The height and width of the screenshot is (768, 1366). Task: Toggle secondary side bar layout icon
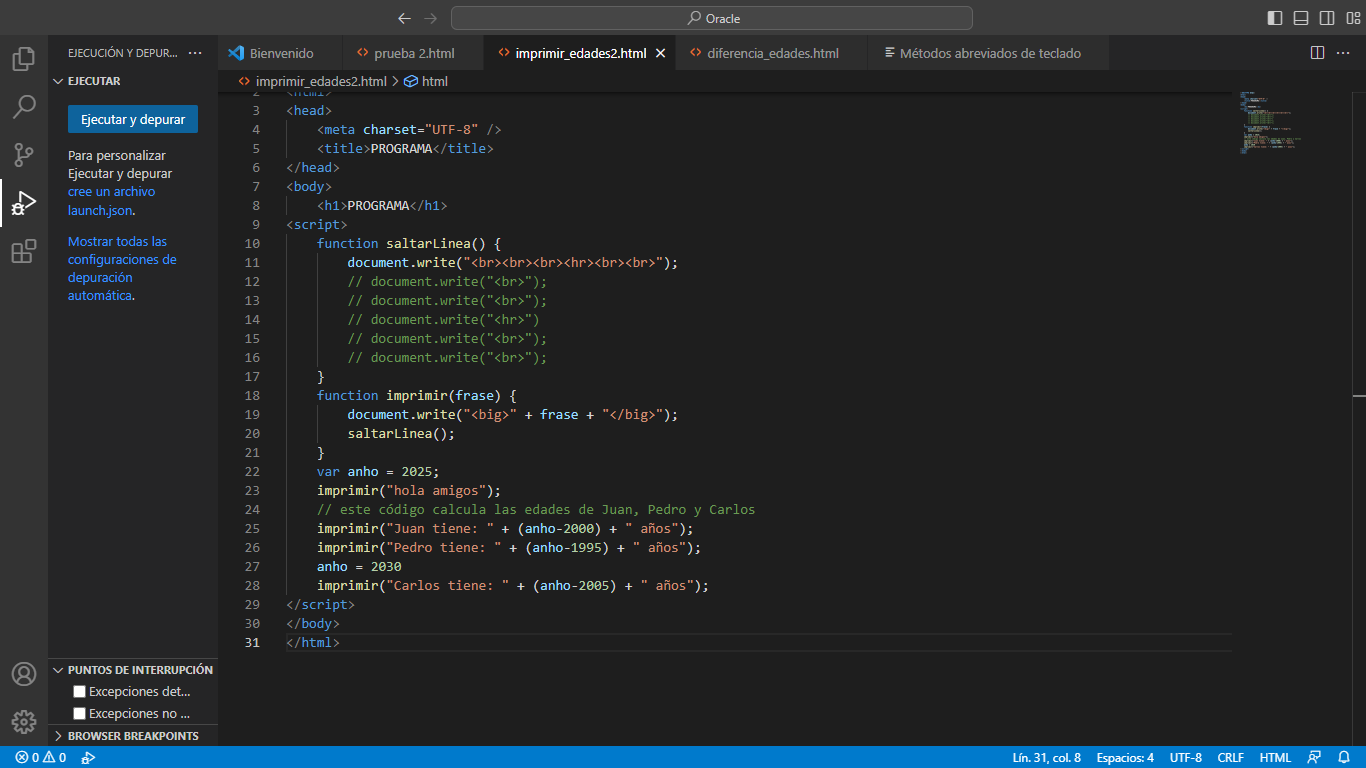coord(1327,18)
